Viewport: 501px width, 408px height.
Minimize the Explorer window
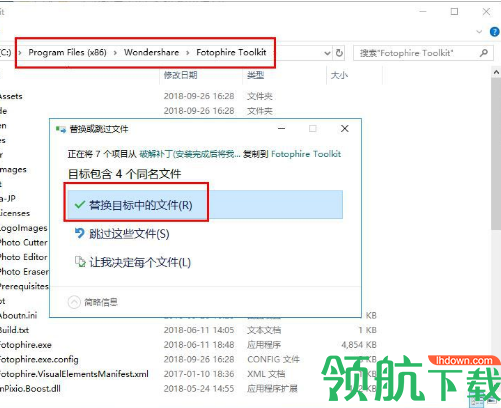423,12
